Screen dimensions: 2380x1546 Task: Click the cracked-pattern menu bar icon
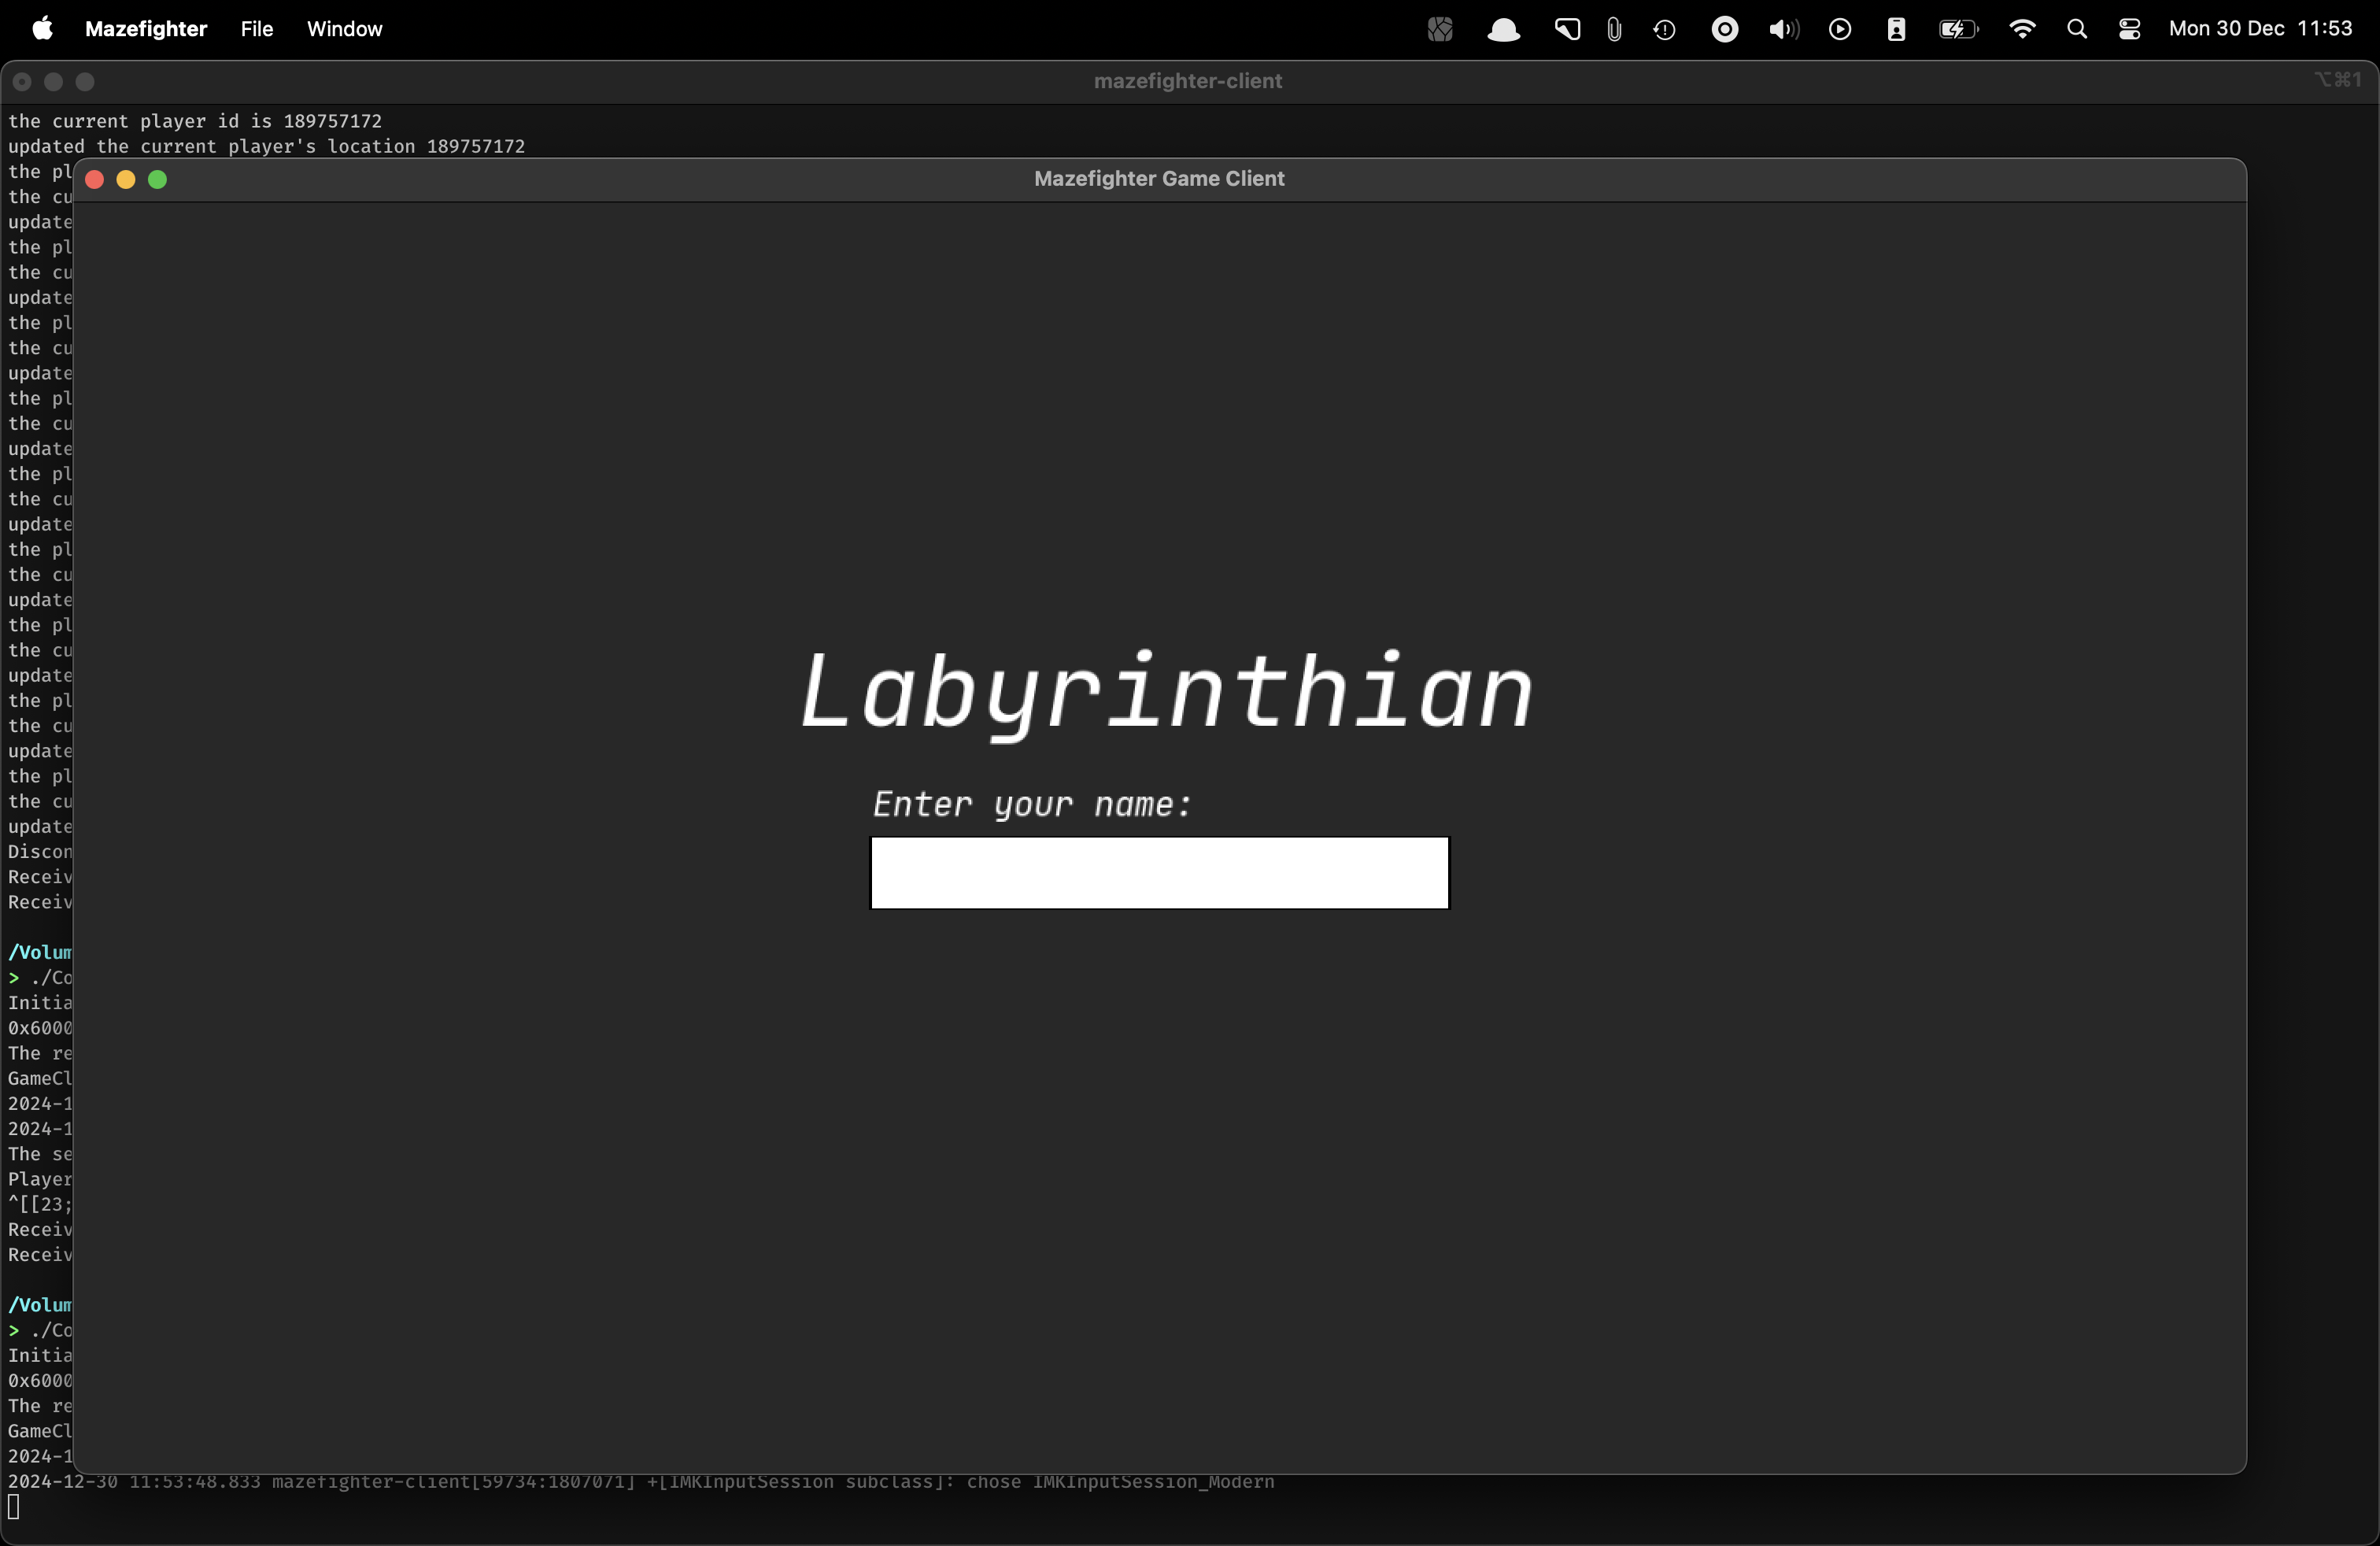pyautogui.click(x=1440, y=30)
